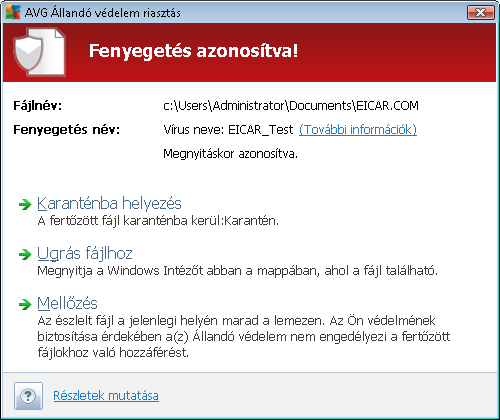The width and height of the screenshot is (500, 420).
Task: Show details via Részletek mutatása
Action: pyautogui.click(x=106, y=396)
